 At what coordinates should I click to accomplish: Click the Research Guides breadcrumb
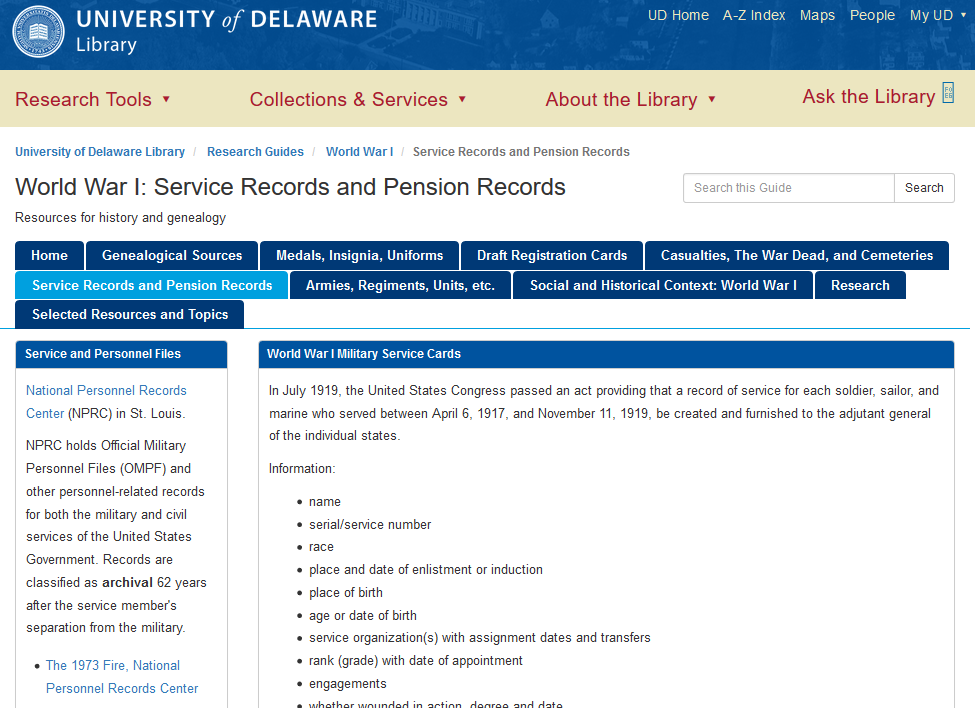[255, 152]
